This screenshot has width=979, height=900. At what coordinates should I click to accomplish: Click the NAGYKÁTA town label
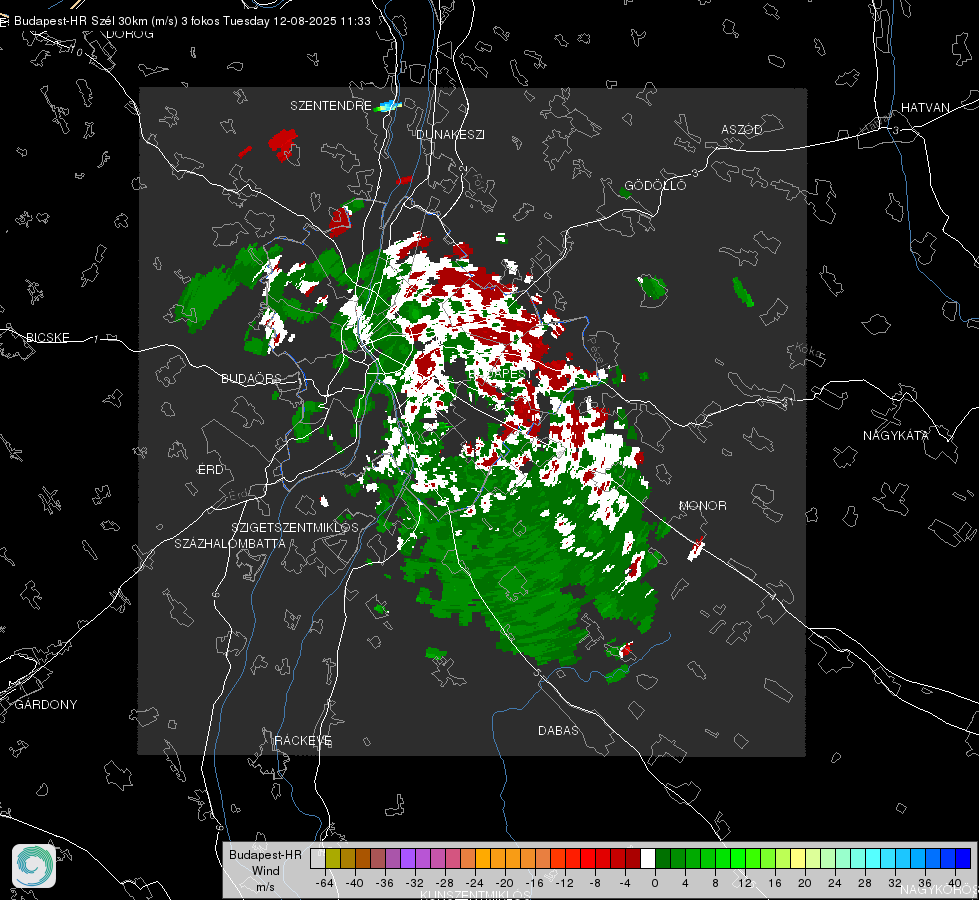pos(896,436)
